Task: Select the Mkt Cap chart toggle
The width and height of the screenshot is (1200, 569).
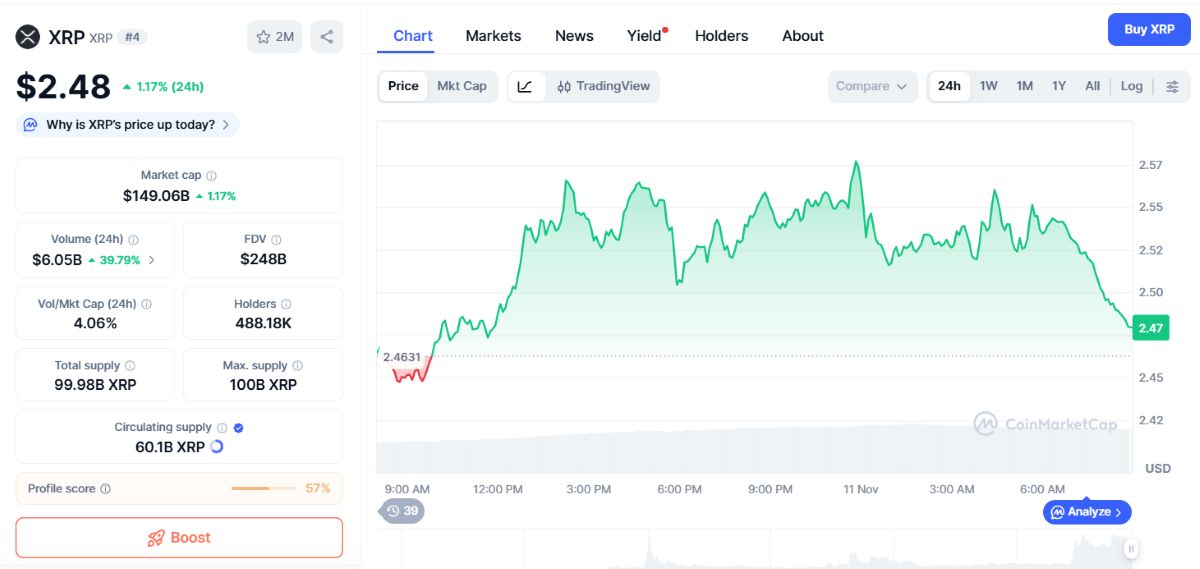Action: pos(462,86)
